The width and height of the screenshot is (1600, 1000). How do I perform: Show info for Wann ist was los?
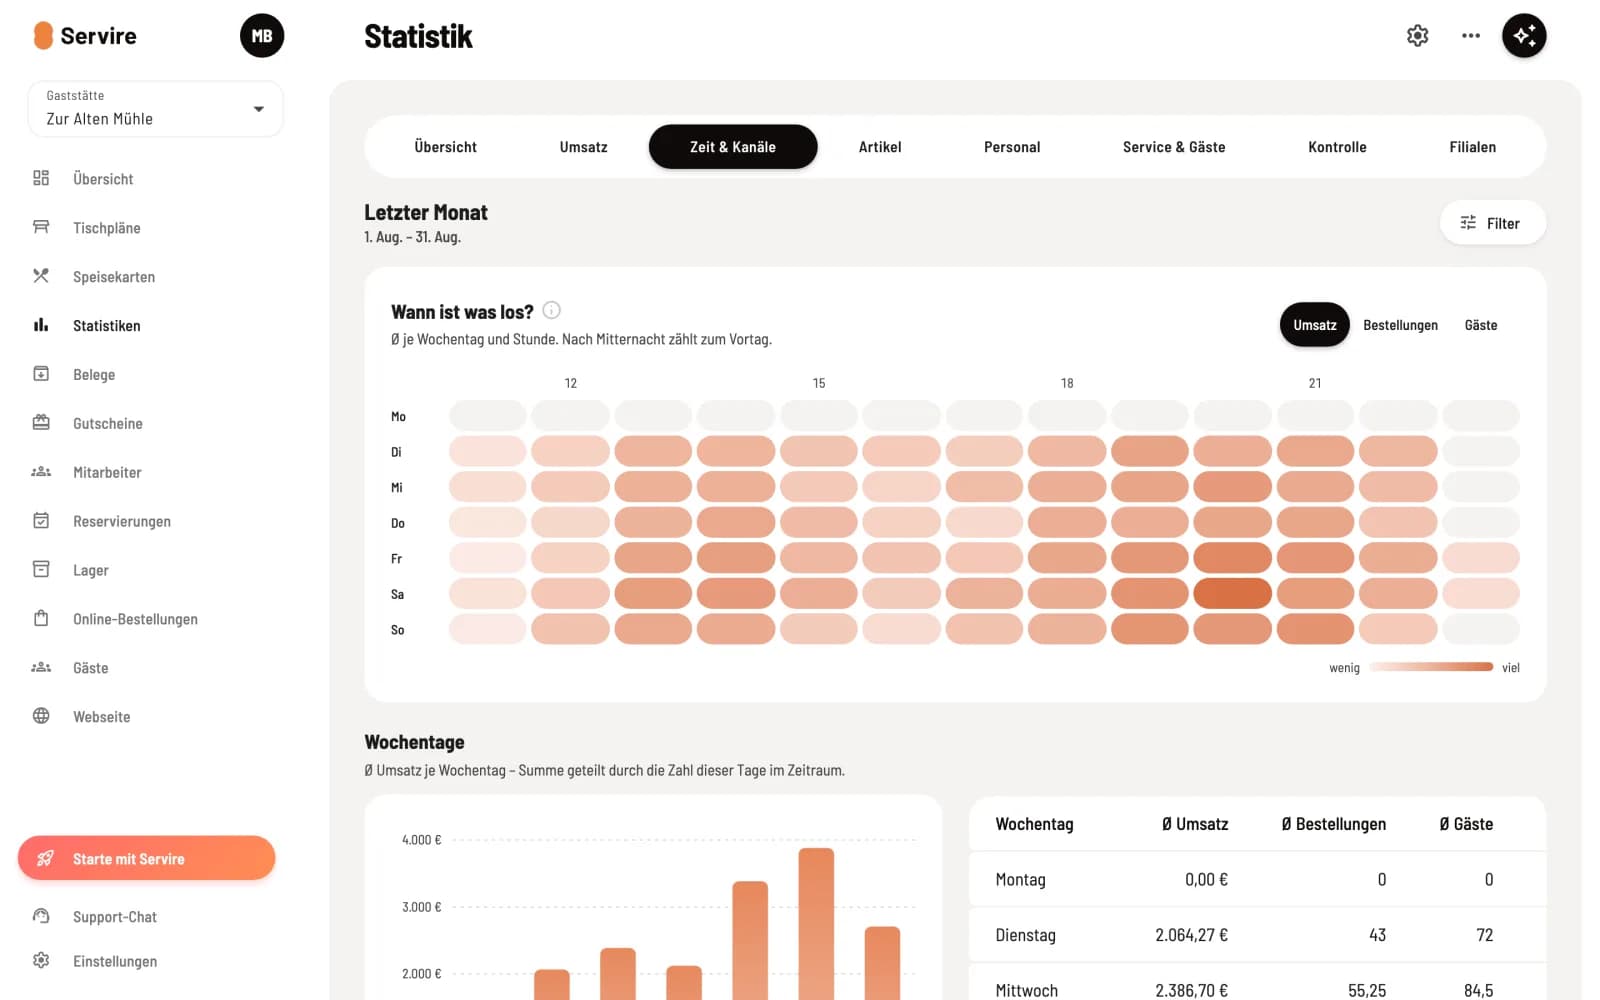click(551, 311)
